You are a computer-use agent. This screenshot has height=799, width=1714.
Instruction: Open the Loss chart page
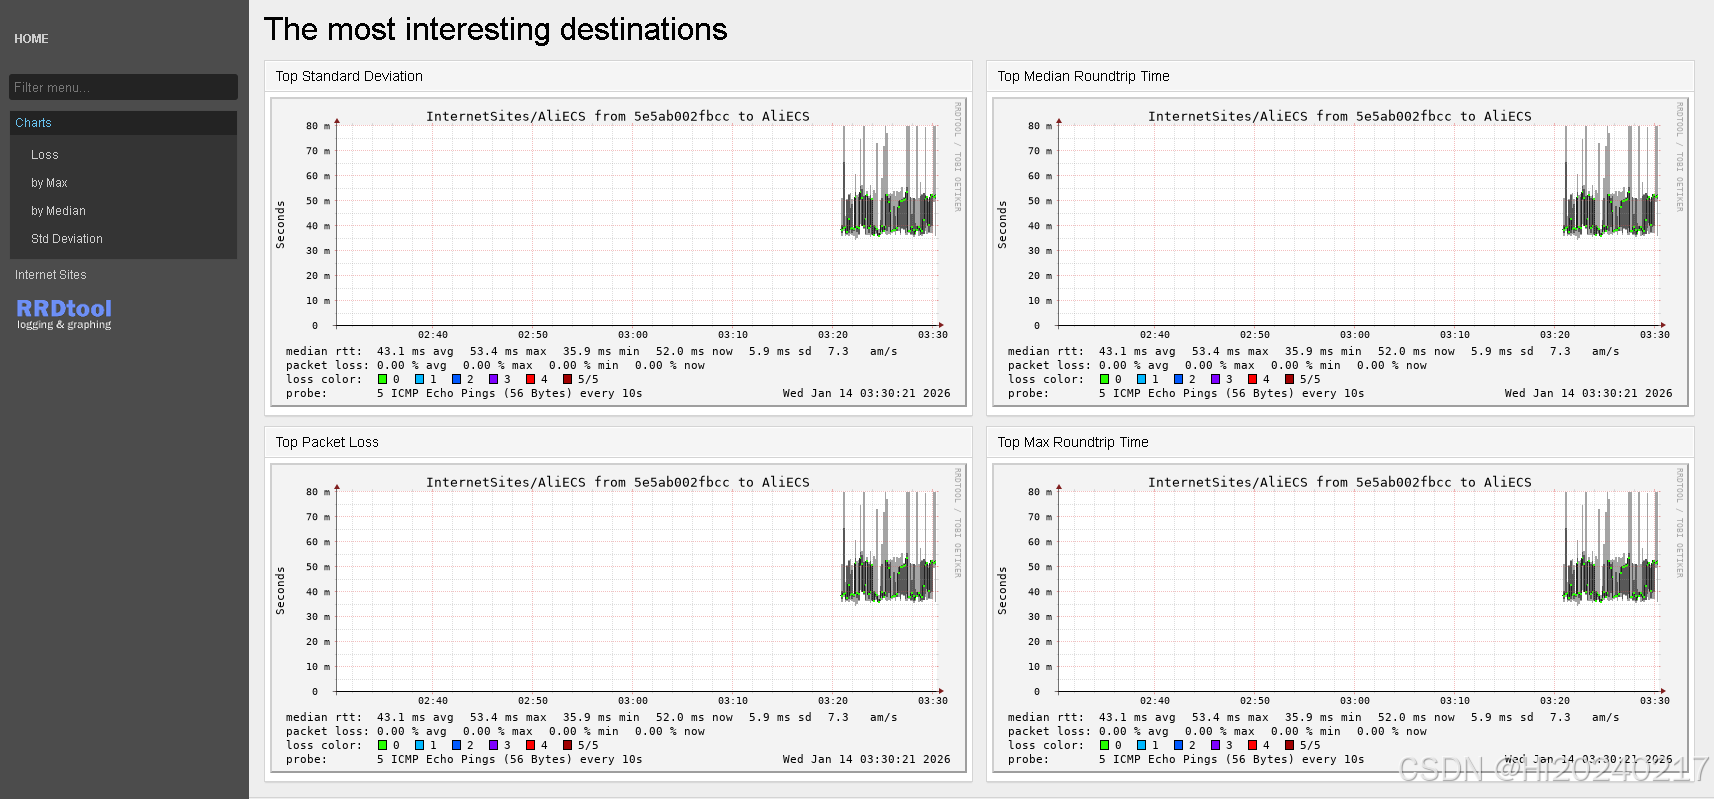click(45, 155)
